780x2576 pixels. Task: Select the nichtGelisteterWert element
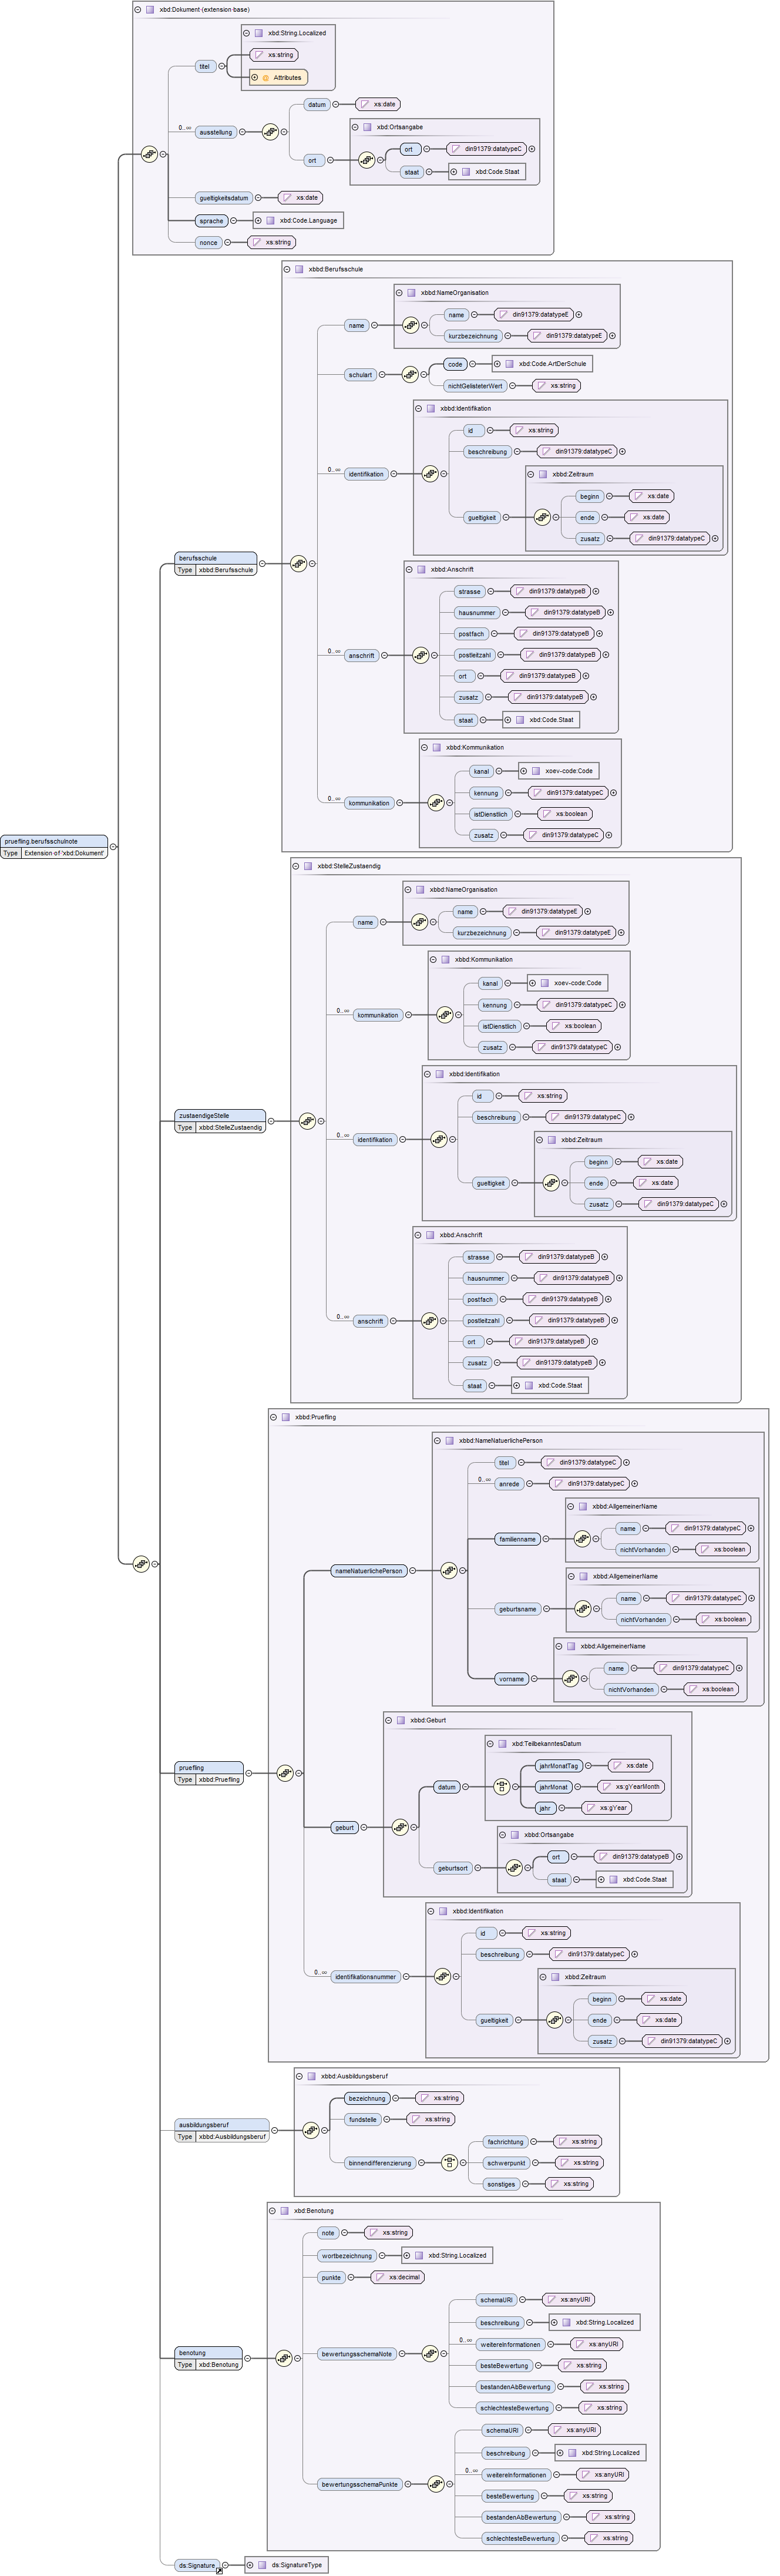click(x=475, y=386)
